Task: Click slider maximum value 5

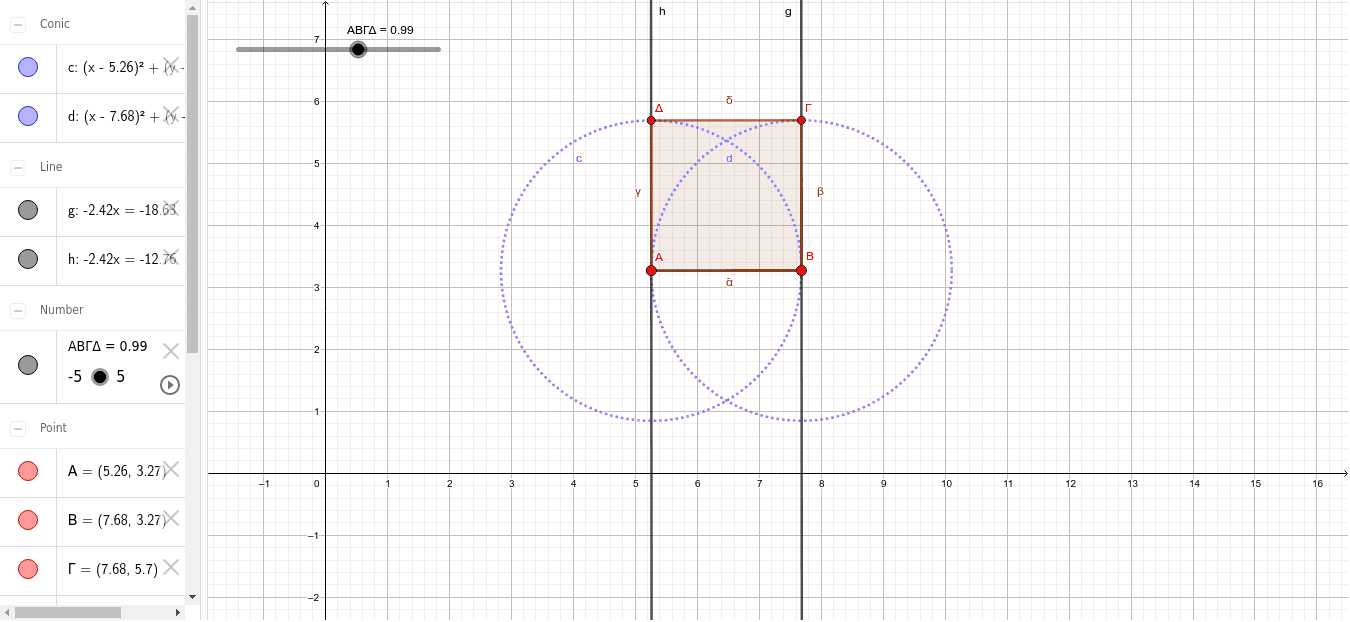Action: [x=121, y=377]
